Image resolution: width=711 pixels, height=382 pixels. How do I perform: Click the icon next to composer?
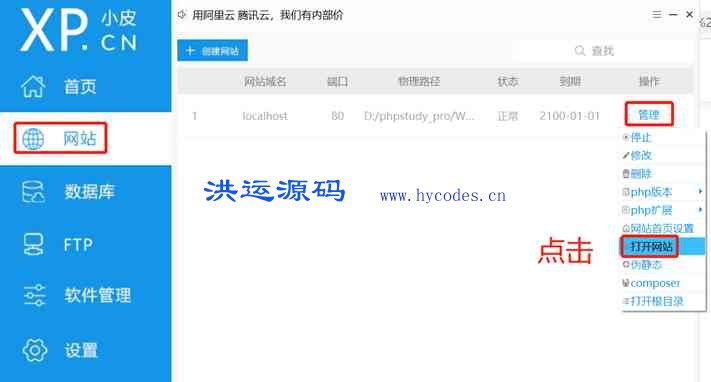point(626,283)
